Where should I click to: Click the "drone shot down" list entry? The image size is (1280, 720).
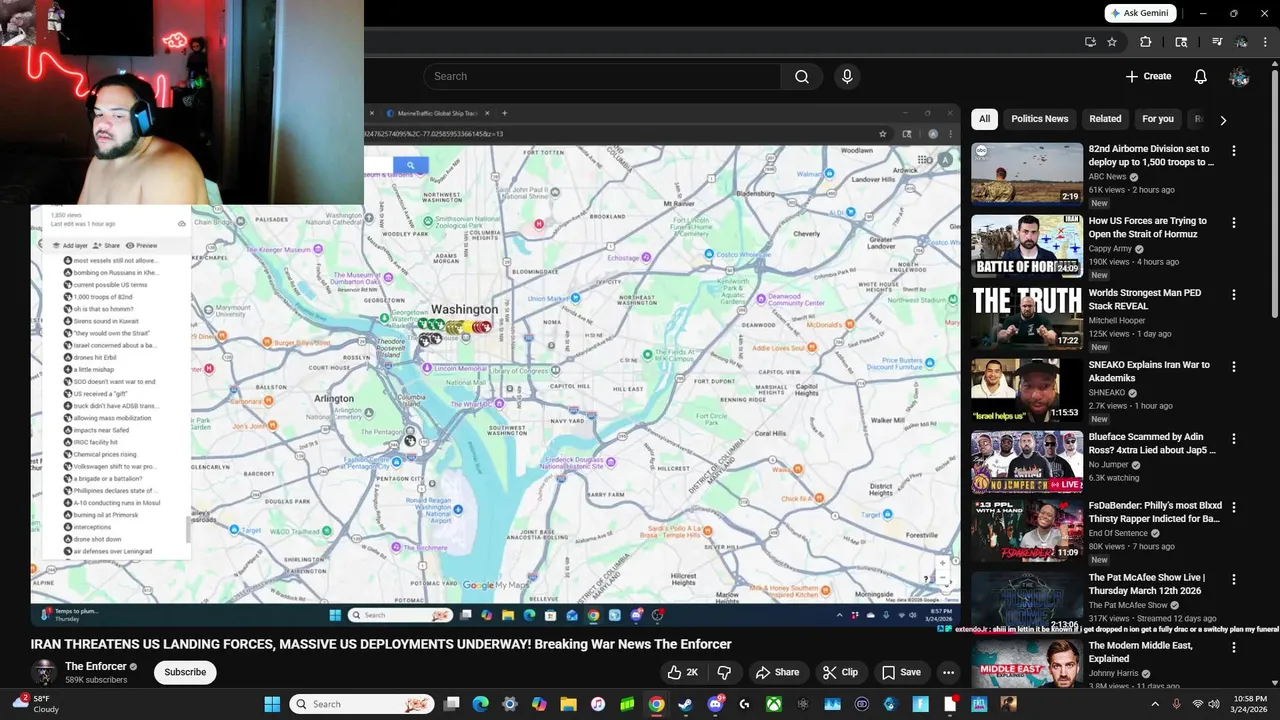click(97, 539)
